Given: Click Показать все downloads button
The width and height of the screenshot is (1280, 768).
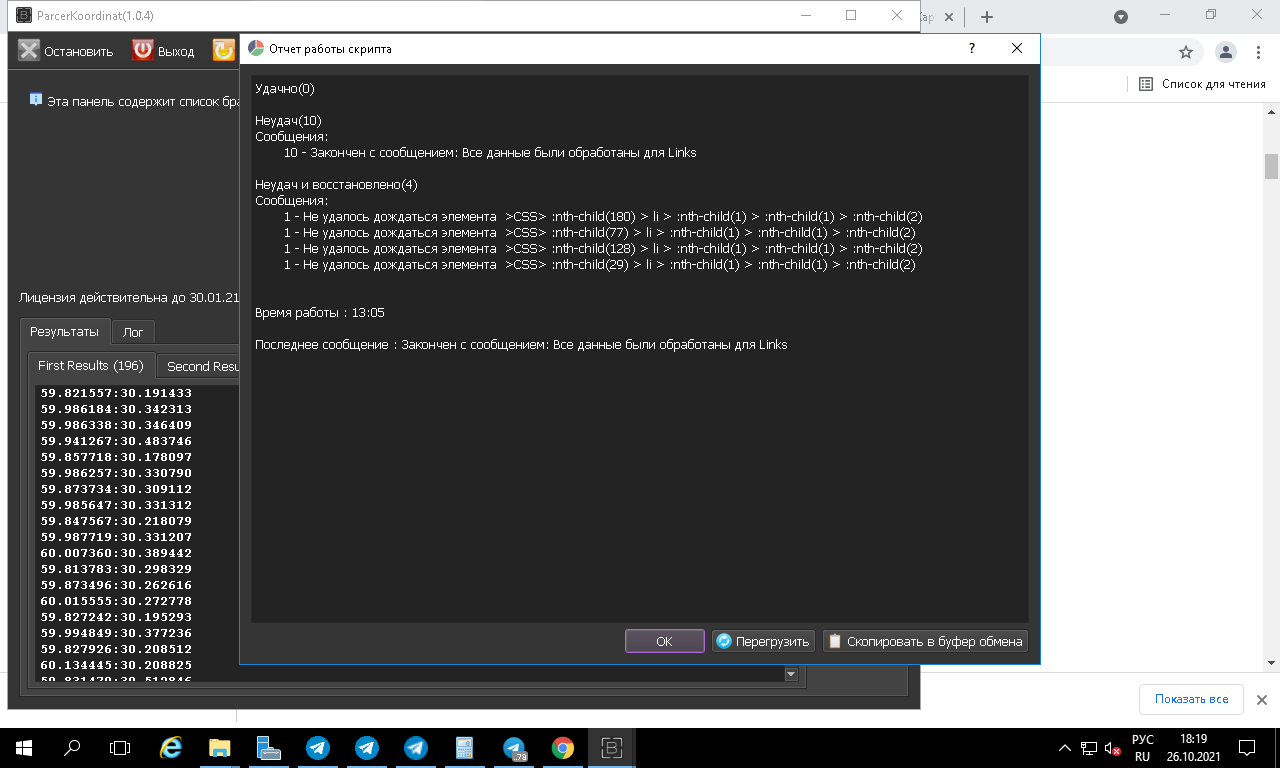Looking at the screenshot, I should (x=1190, y=699).
